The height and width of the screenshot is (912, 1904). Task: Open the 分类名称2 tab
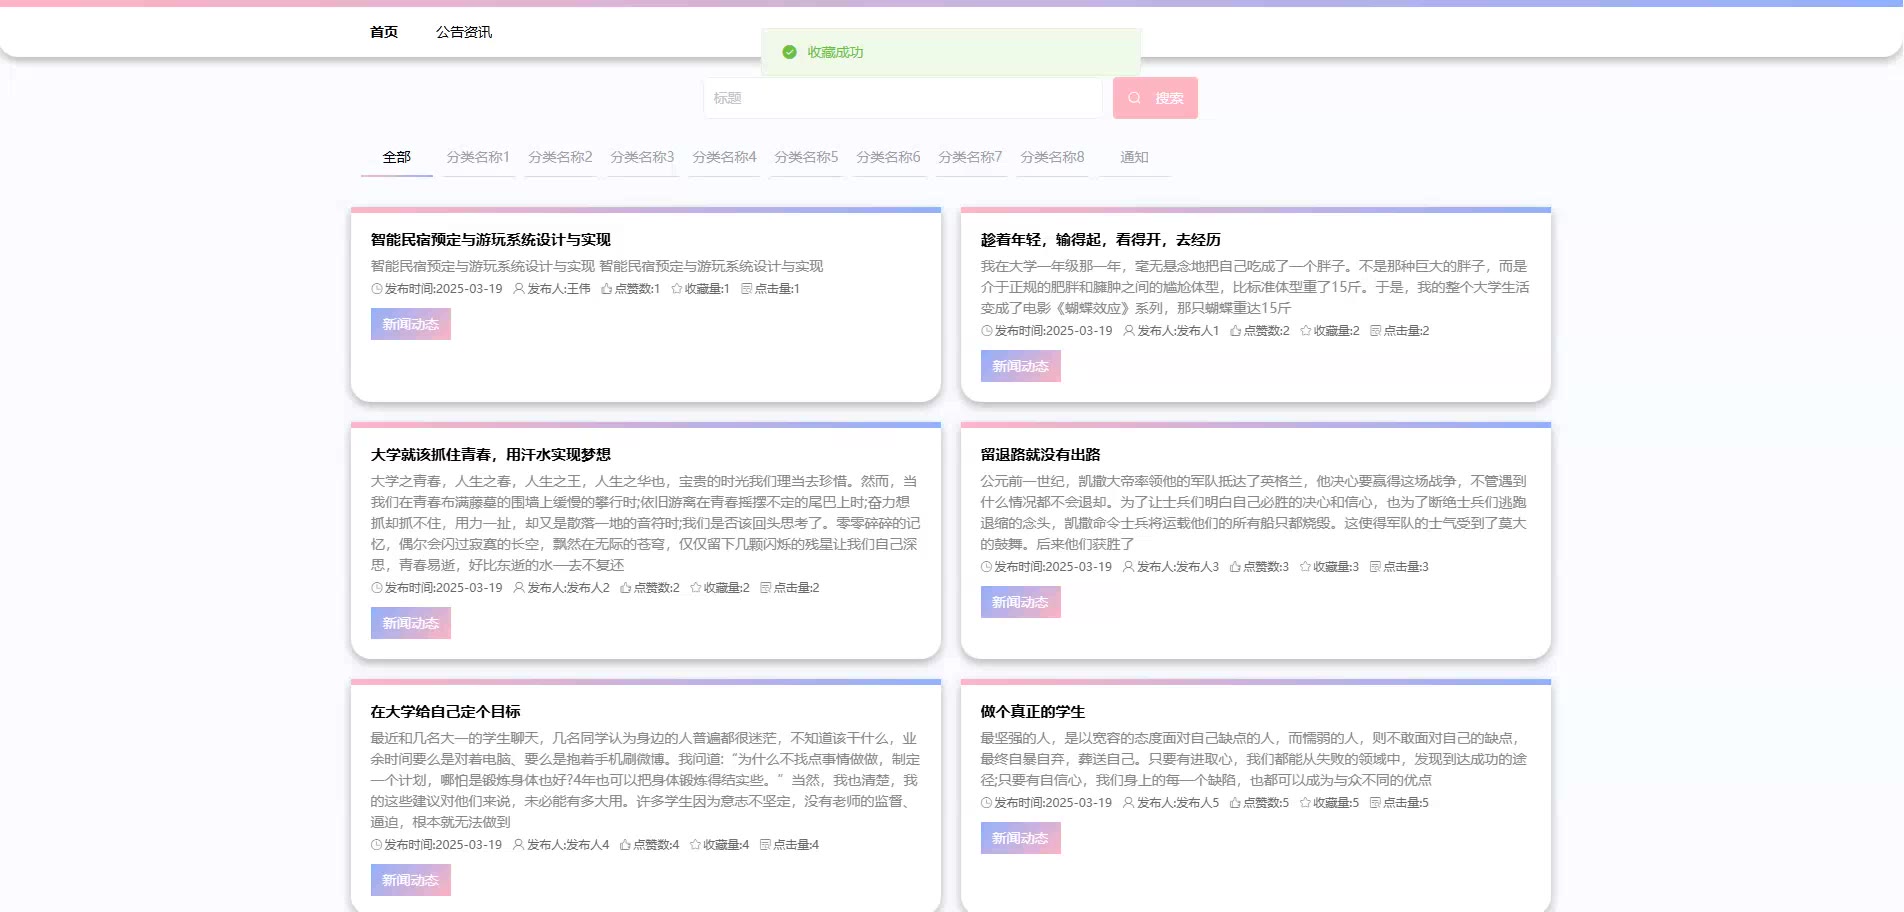pos(560,157)
